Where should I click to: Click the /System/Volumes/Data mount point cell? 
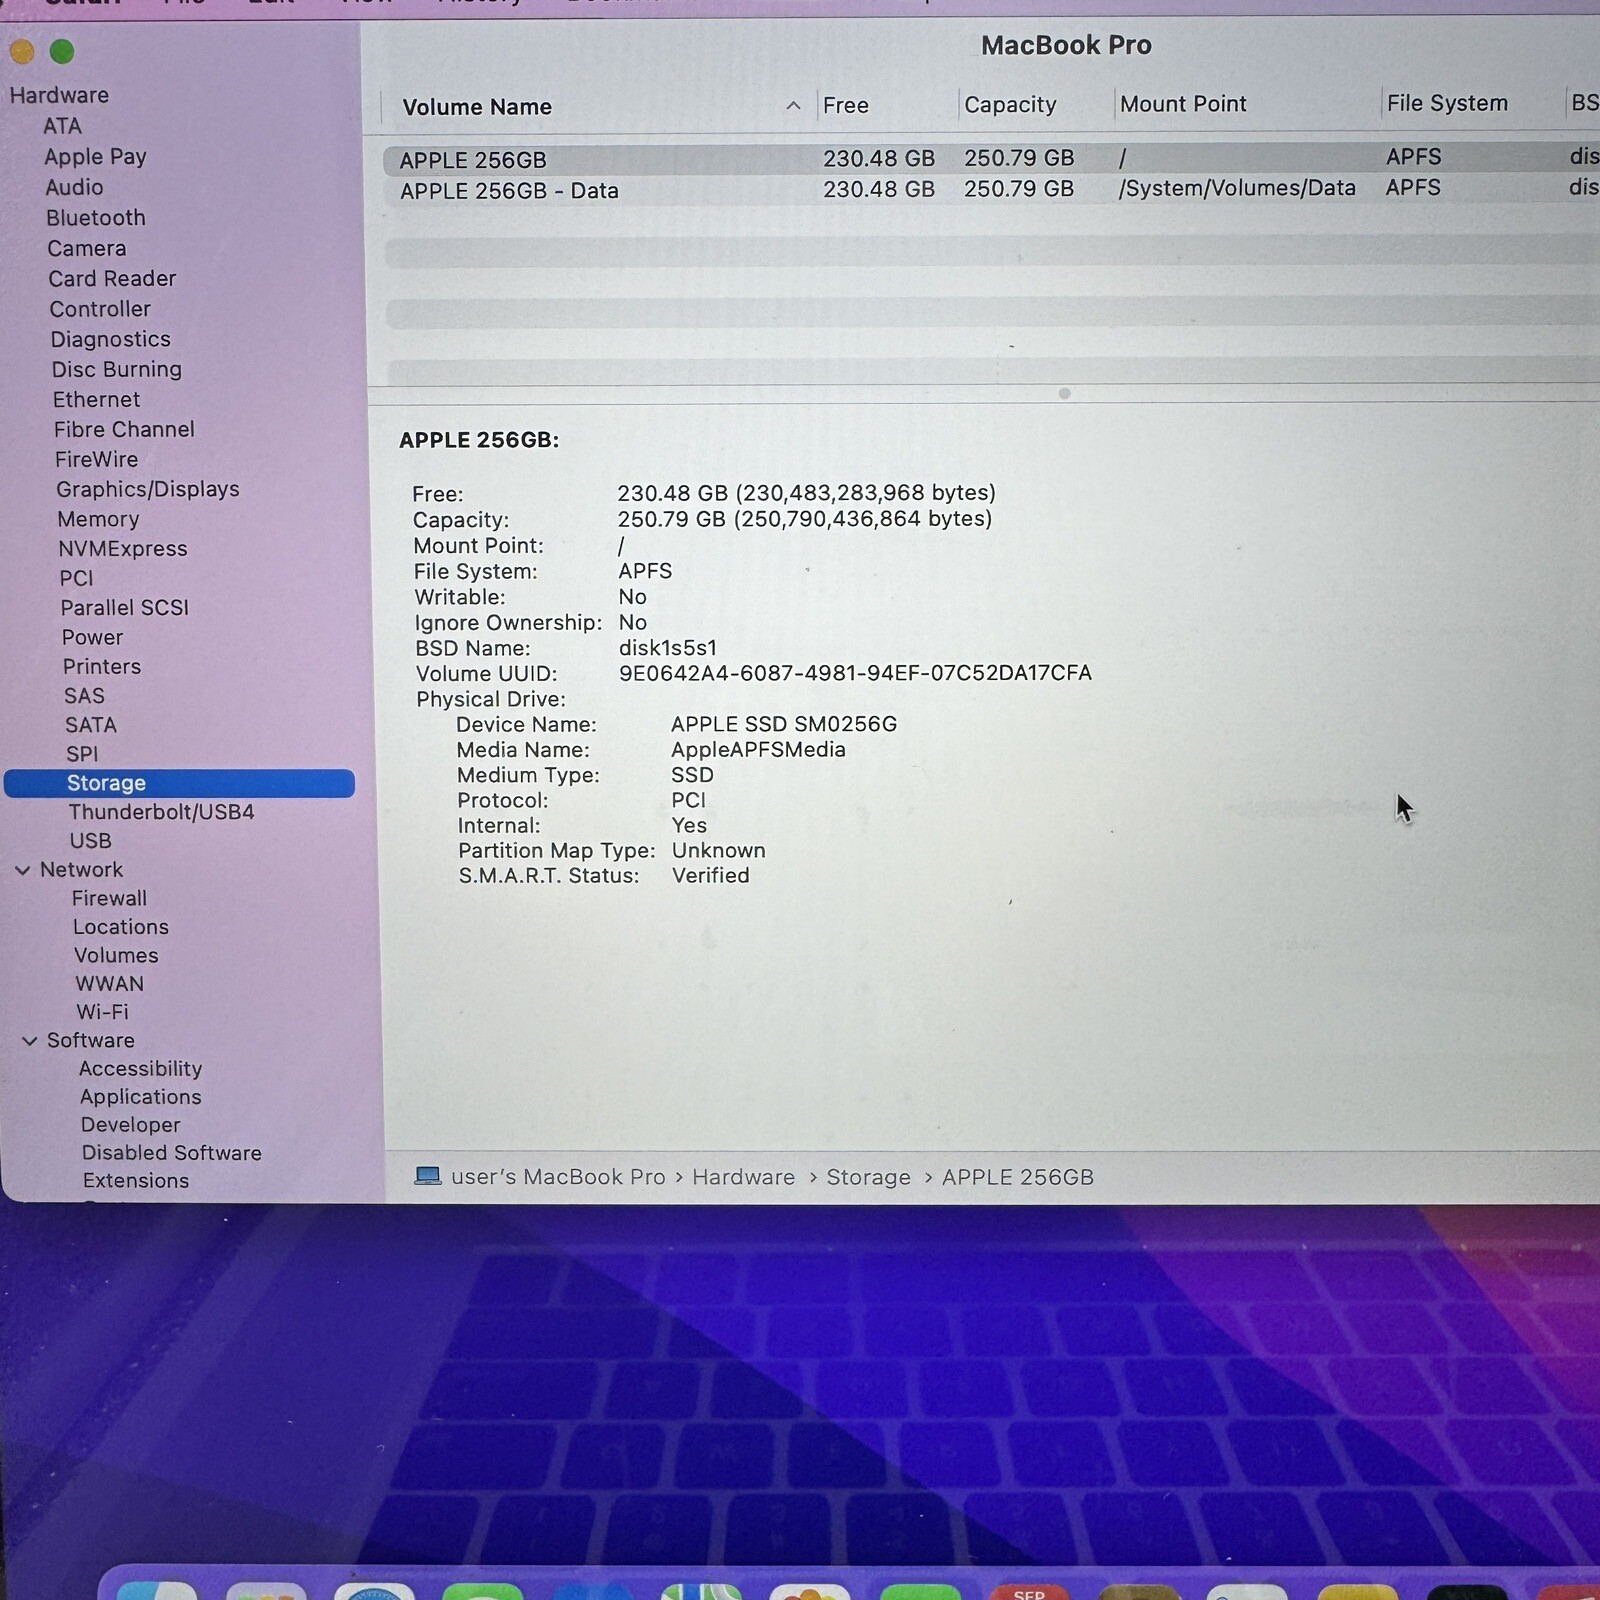[x=1237, y=188]
